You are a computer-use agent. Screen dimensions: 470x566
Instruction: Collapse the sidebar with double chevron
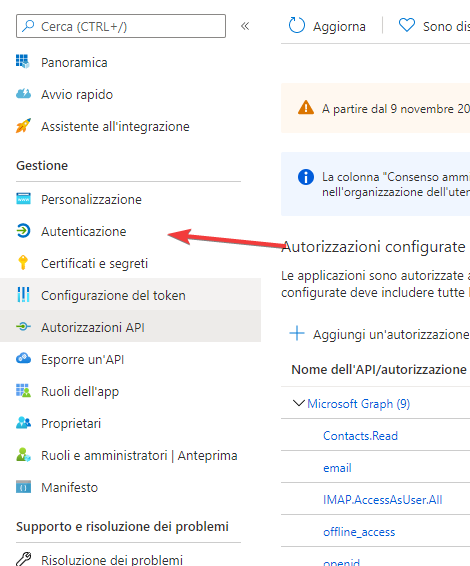click(x=245, y=26)
